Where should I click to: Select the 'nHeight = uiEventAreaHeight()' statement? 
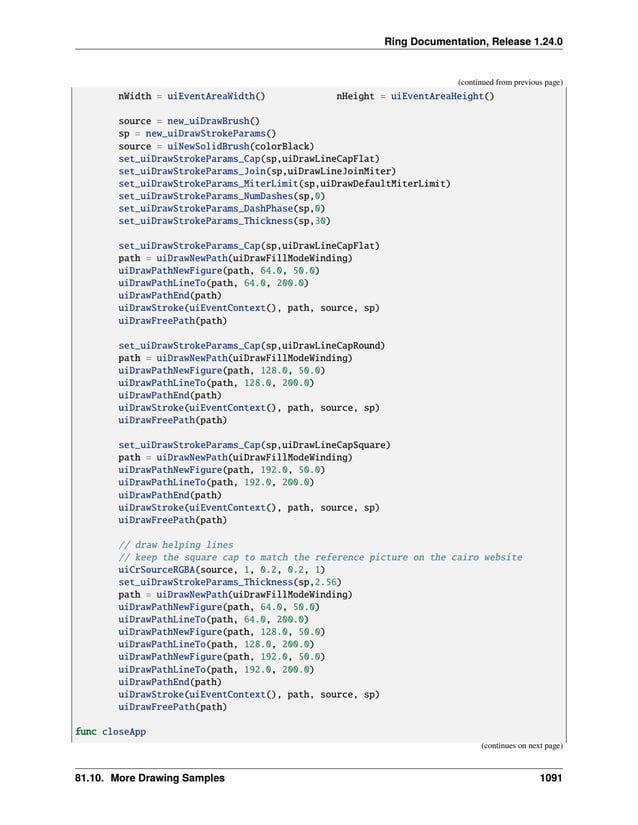click(415, 96)
